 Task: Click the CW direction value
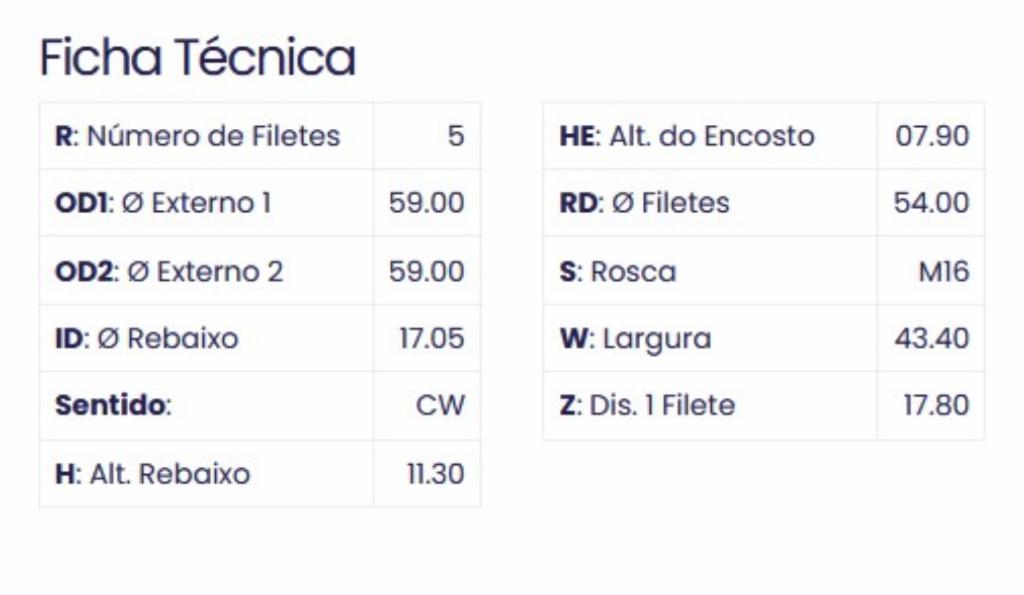pos(440,406)
